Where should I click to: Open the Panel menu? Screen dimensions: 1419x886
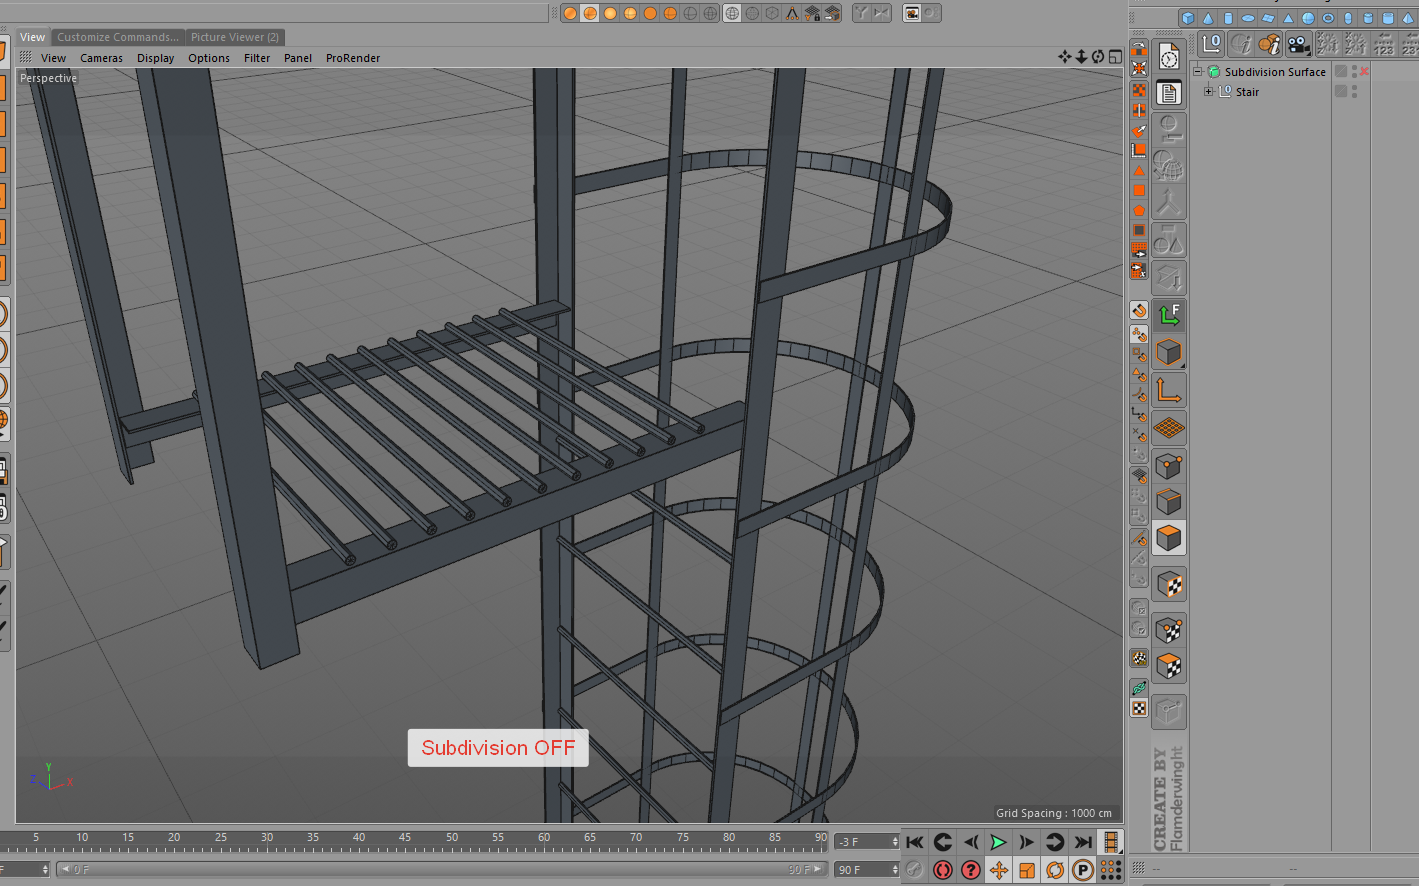tap(298, 58)
